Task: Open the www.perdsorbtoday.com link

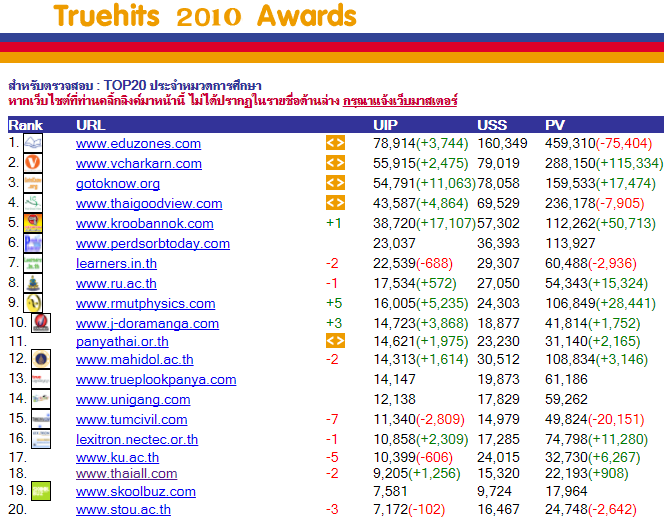Action: (x=153, y=243)
